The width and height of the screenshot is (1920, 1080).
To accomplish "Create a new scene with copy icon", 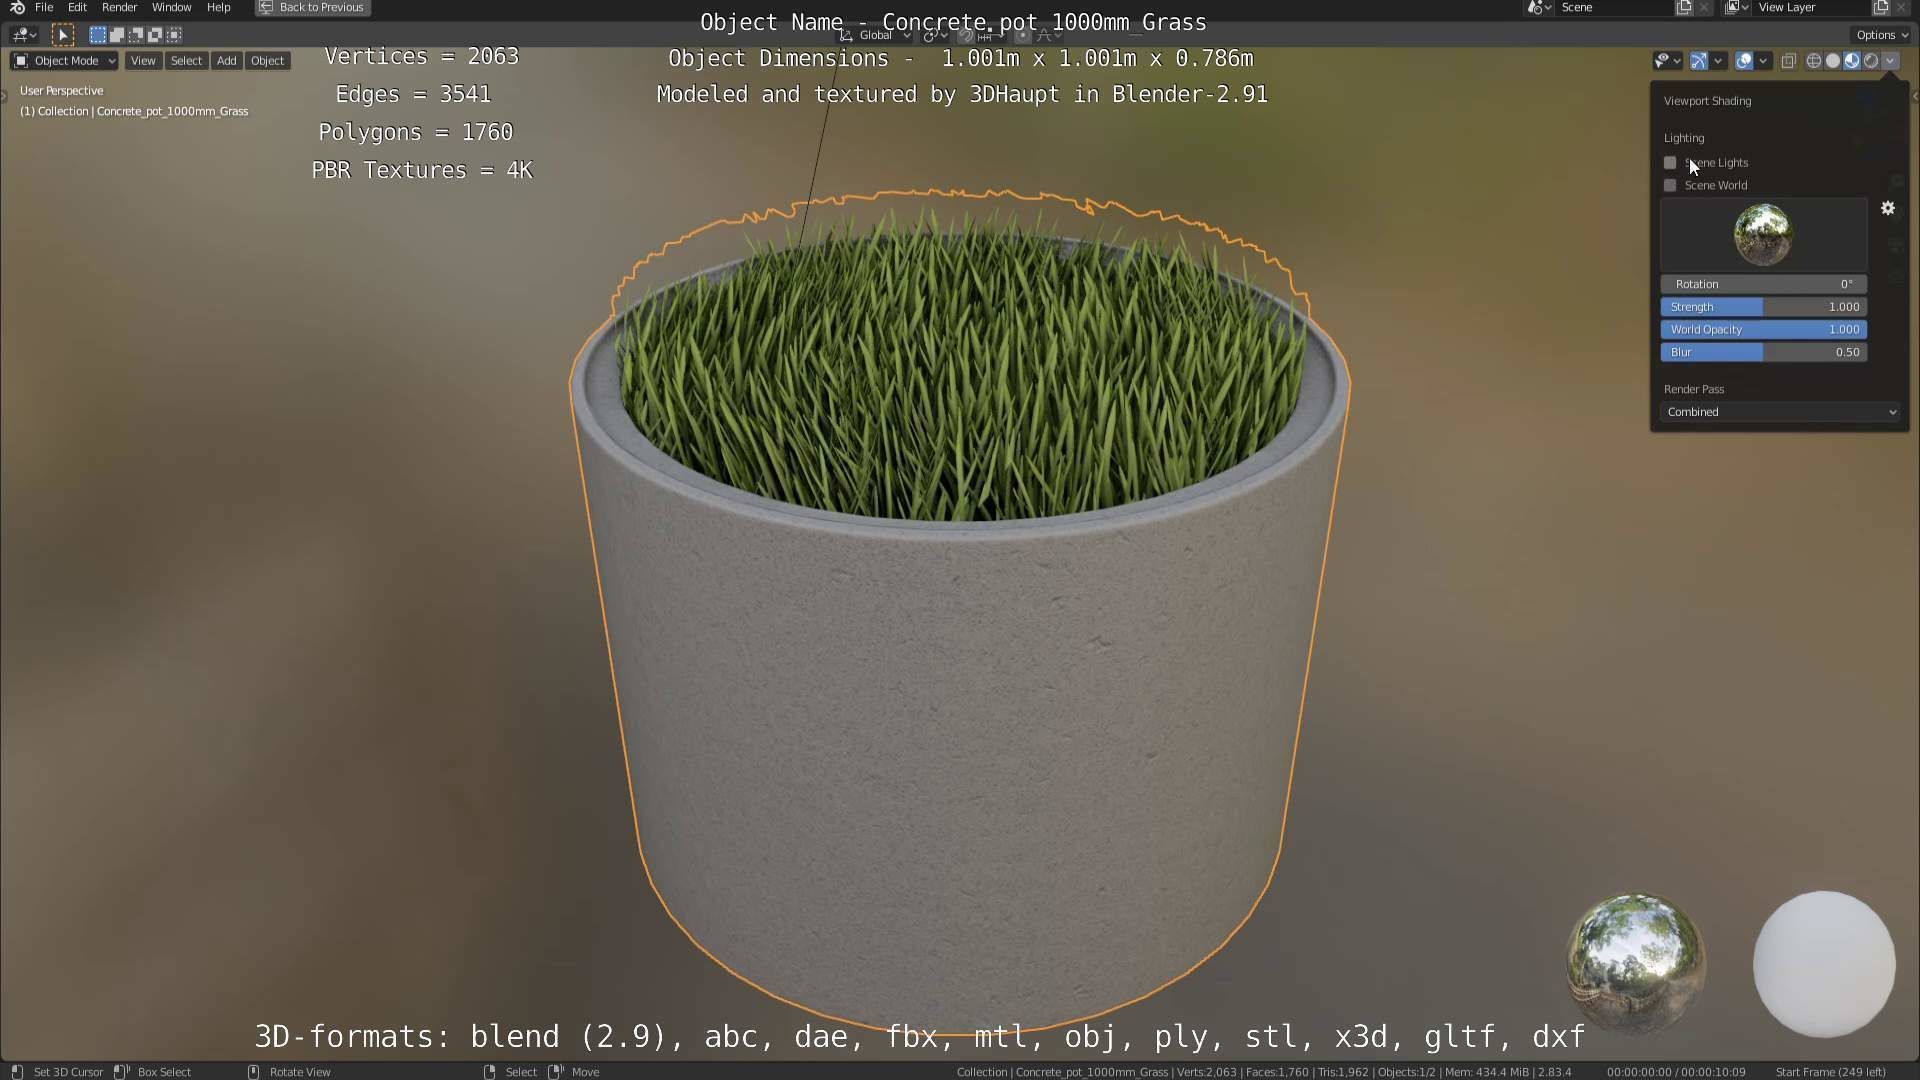I will pos(1684,7).
